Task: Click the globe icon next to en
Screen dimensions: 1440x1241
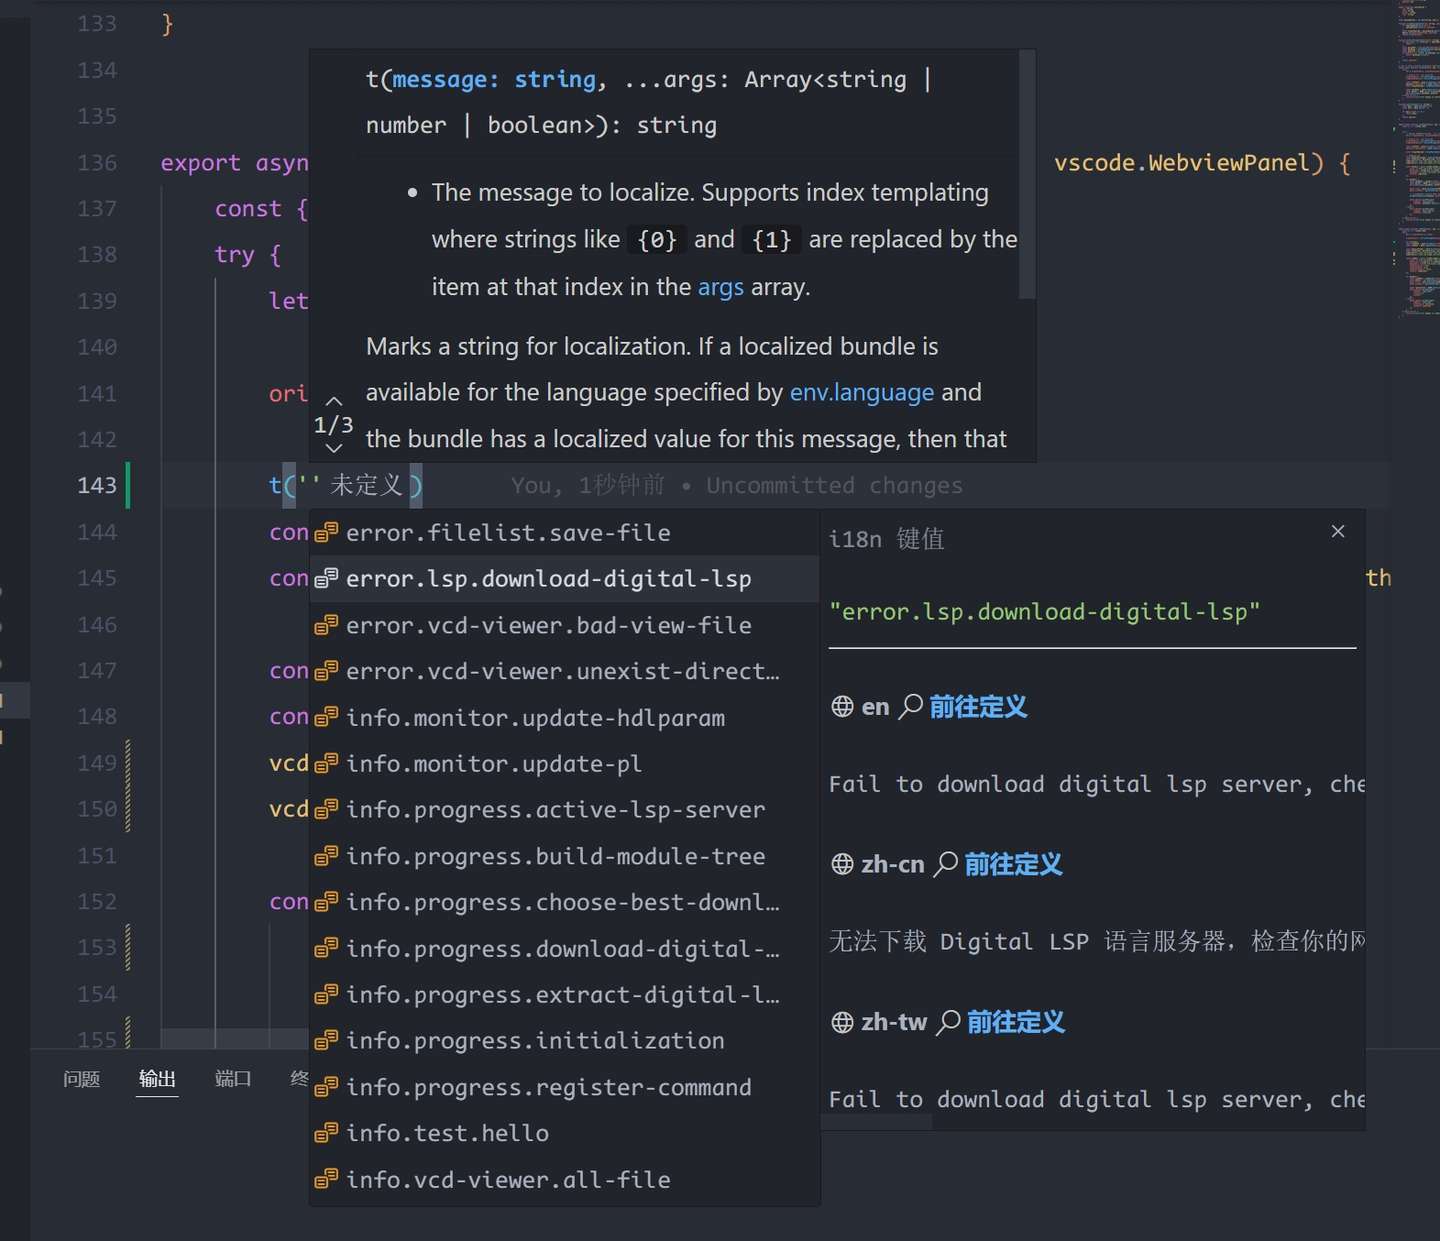Action: 842,706
